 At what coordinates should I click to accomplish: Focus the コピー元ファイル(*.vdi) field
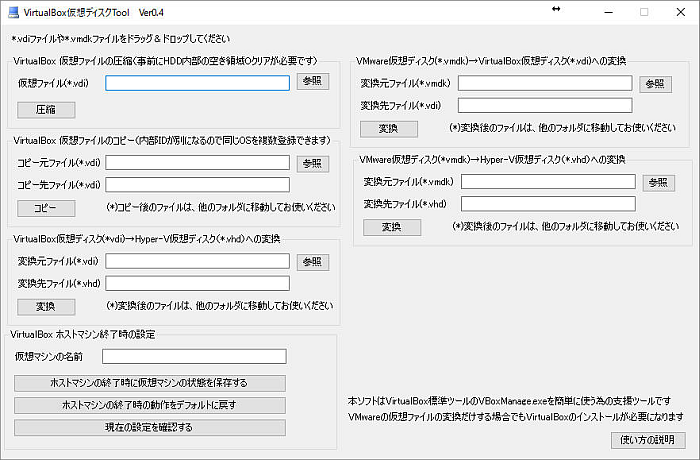coord(197,163)
